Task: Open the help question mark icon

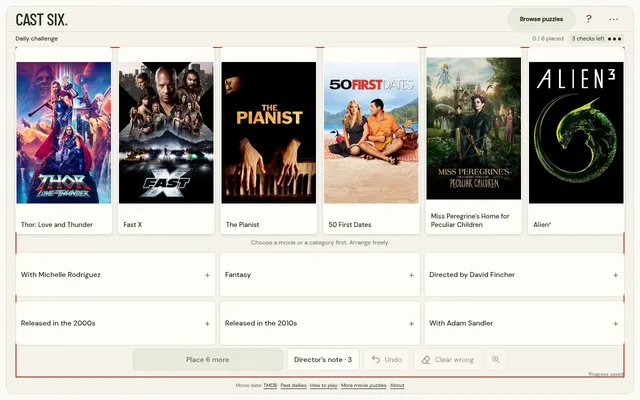Action: tap(589, 19)
